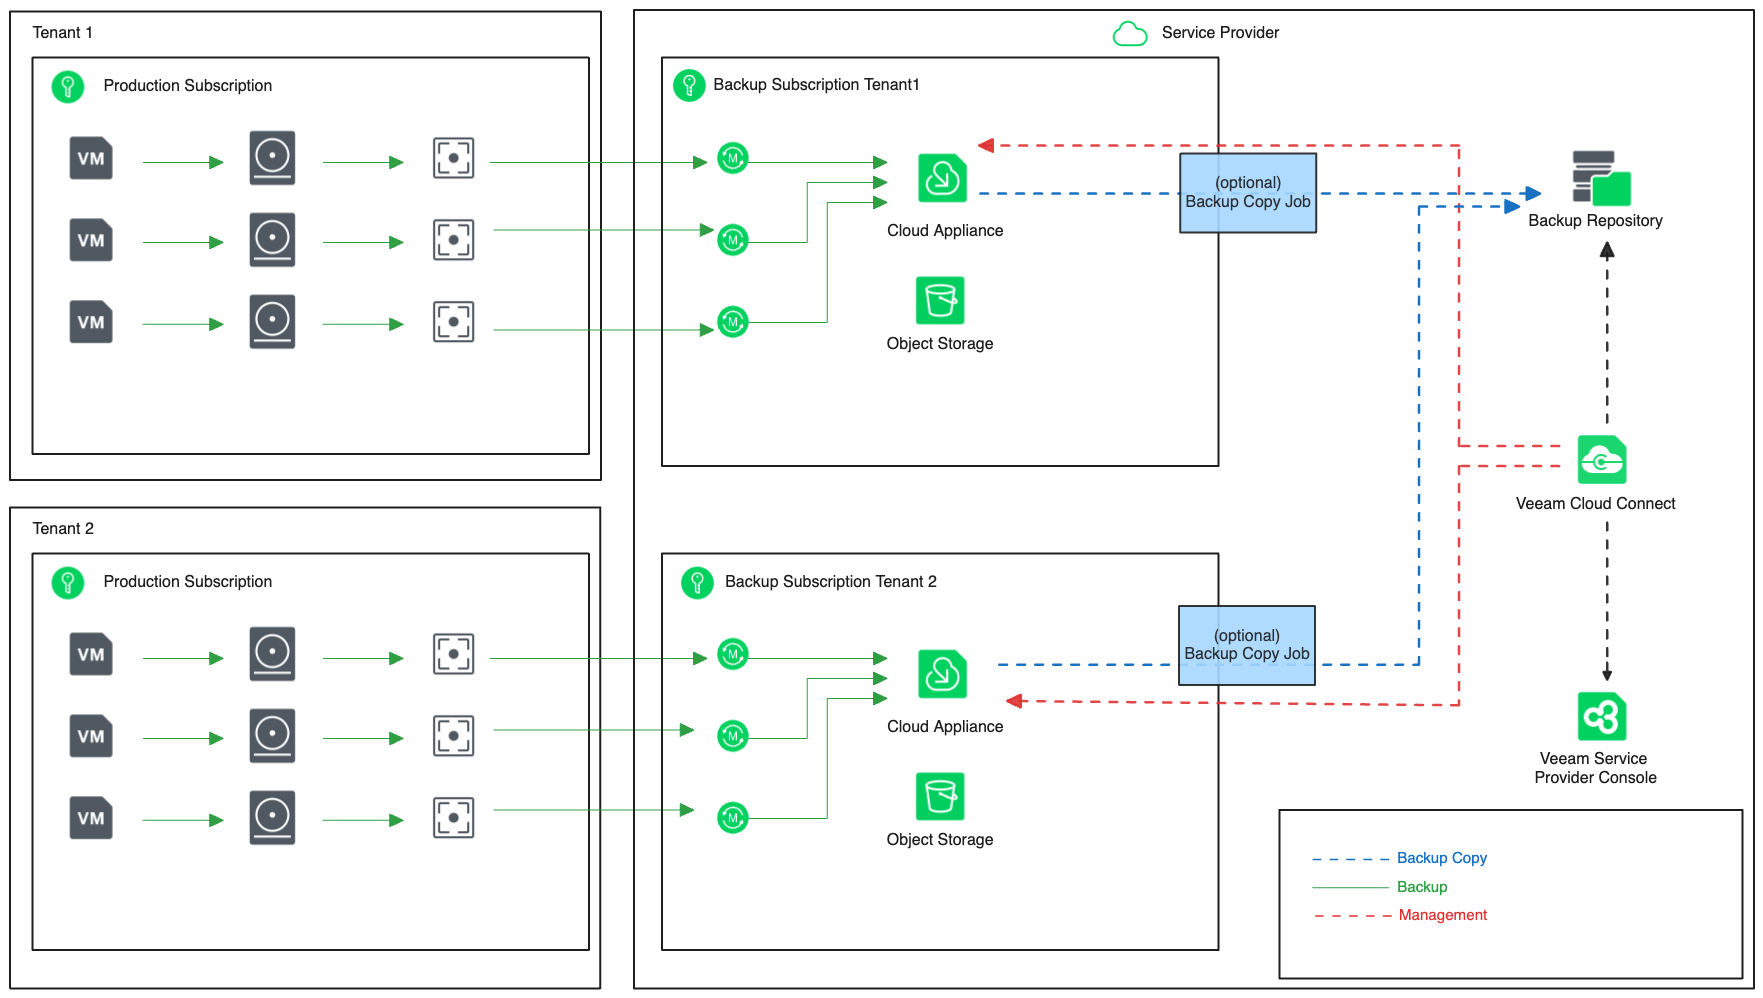1763x998 pixels.
Task: Select the Object Storage bucket icon for Tenant 2
Action: pyautogui.click(x=940, y=796)
